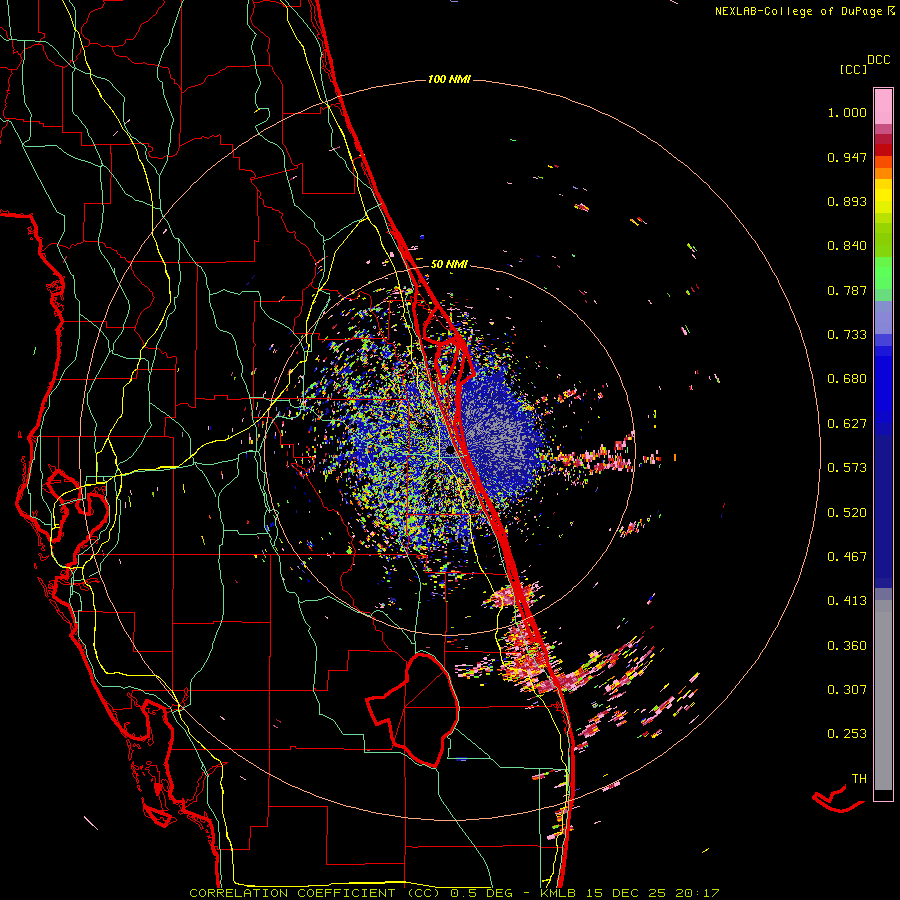Viewport: 900px width, 900px height.
Task: Click the 50 NMI range ring label
Action: click(x=449, y=264)
